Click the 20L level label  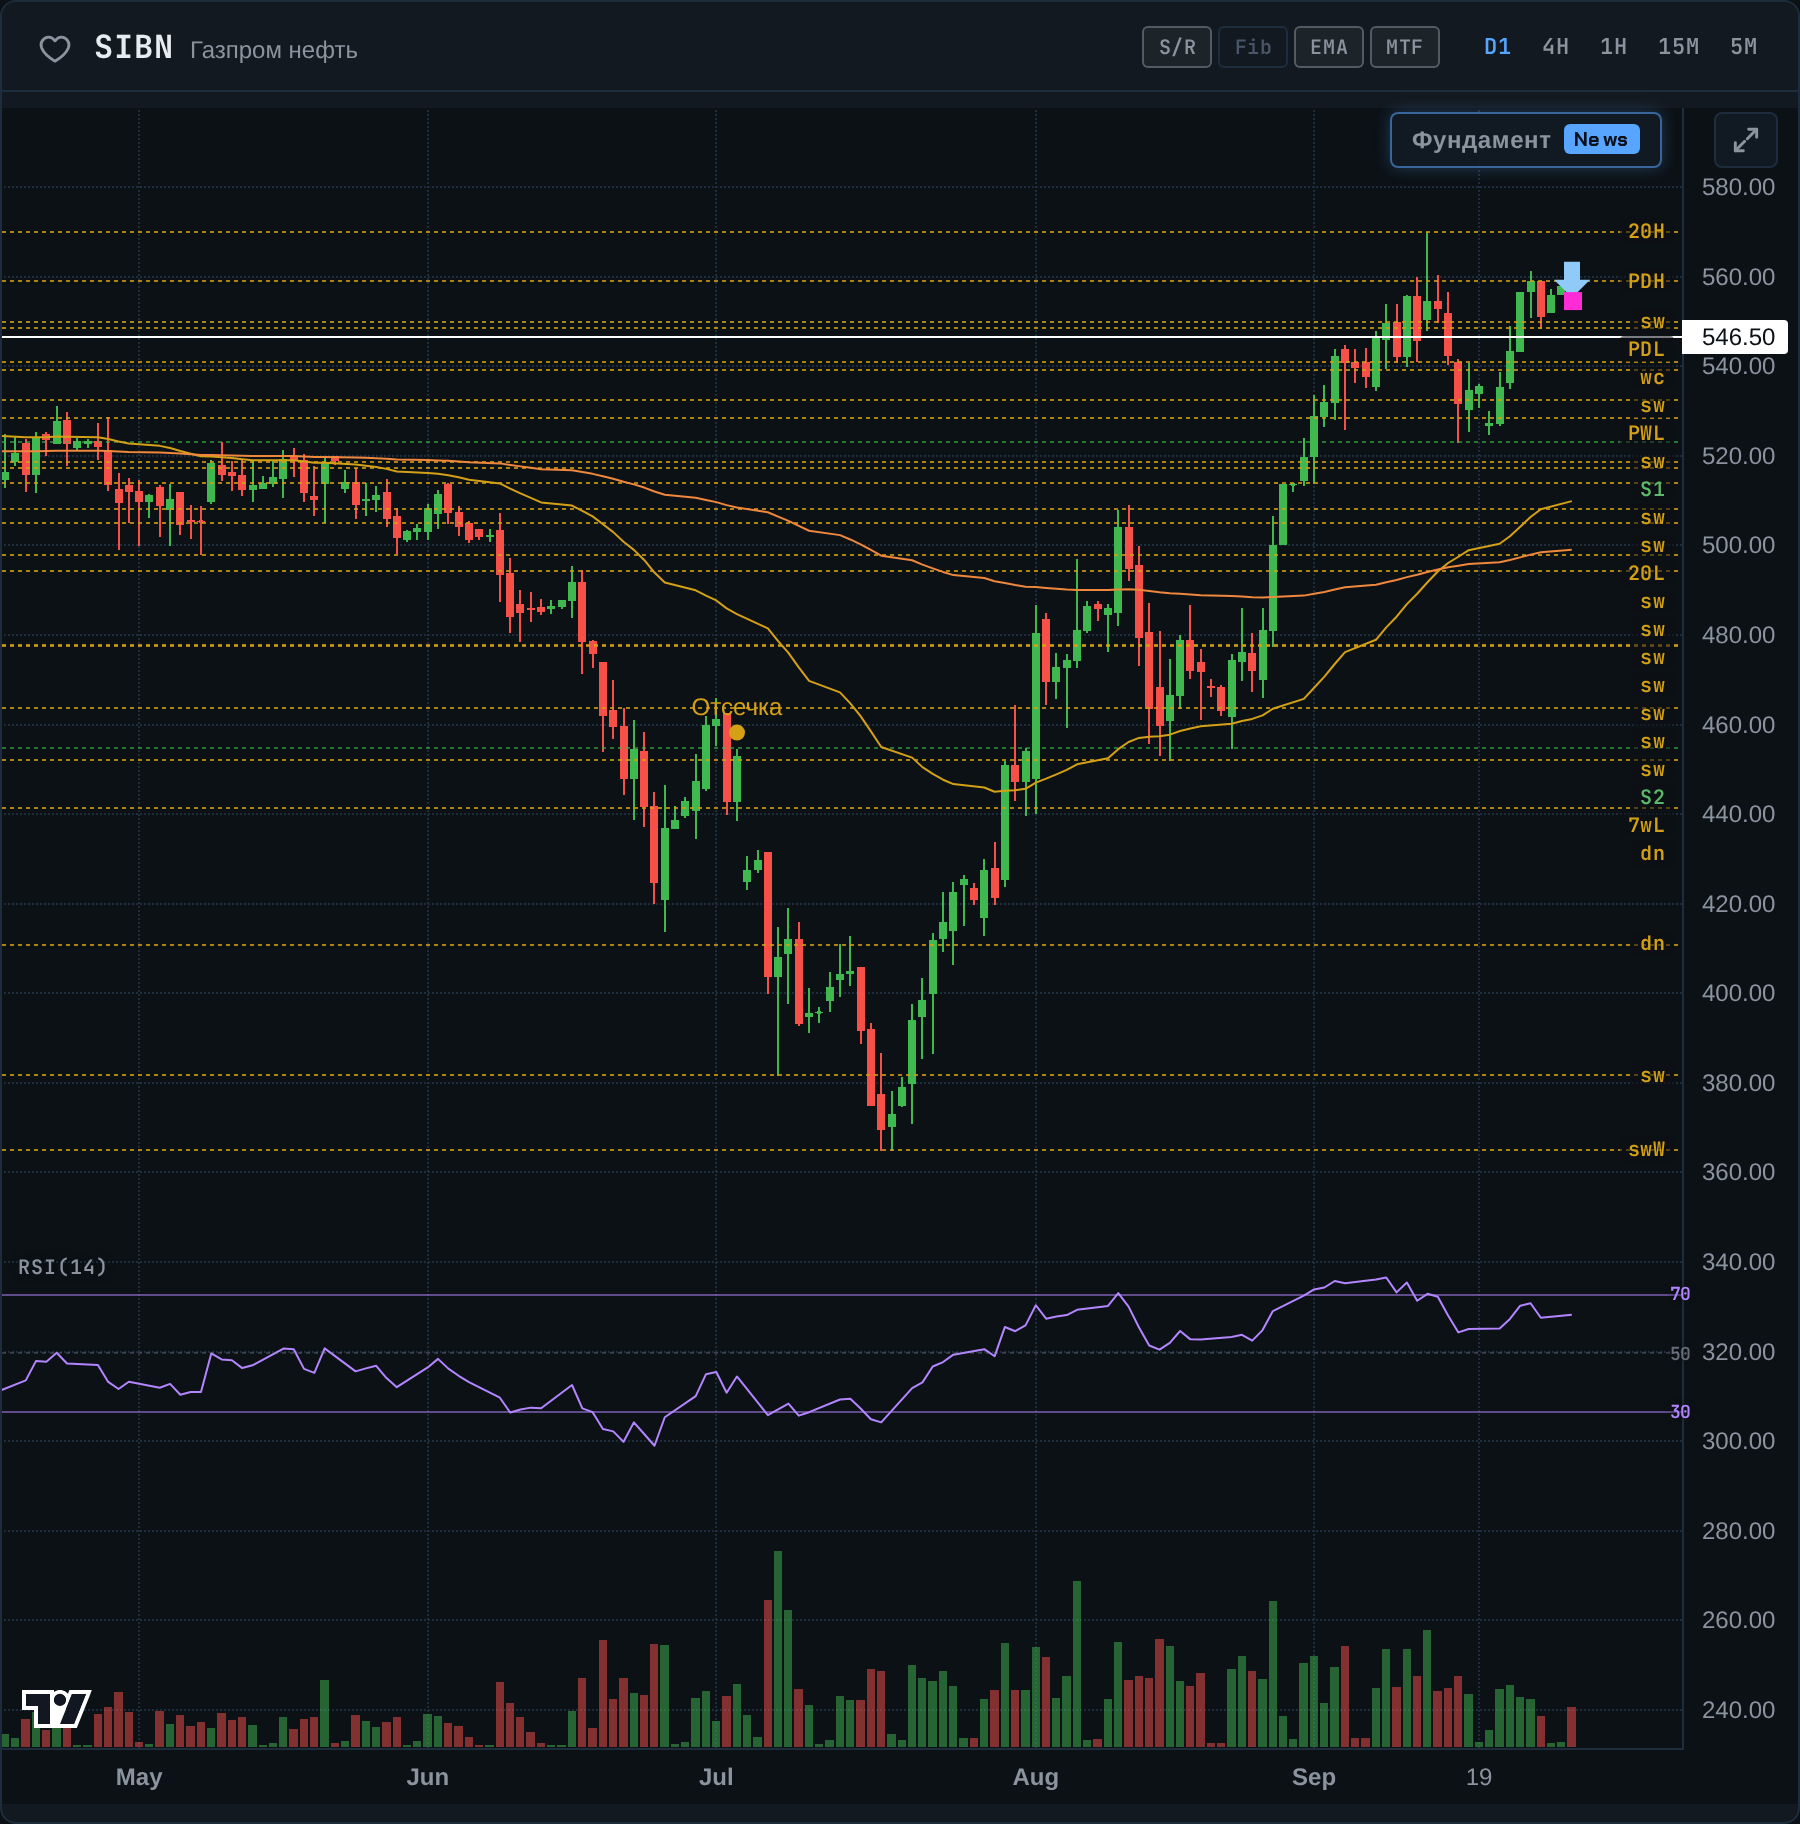tap(1646, 574)
